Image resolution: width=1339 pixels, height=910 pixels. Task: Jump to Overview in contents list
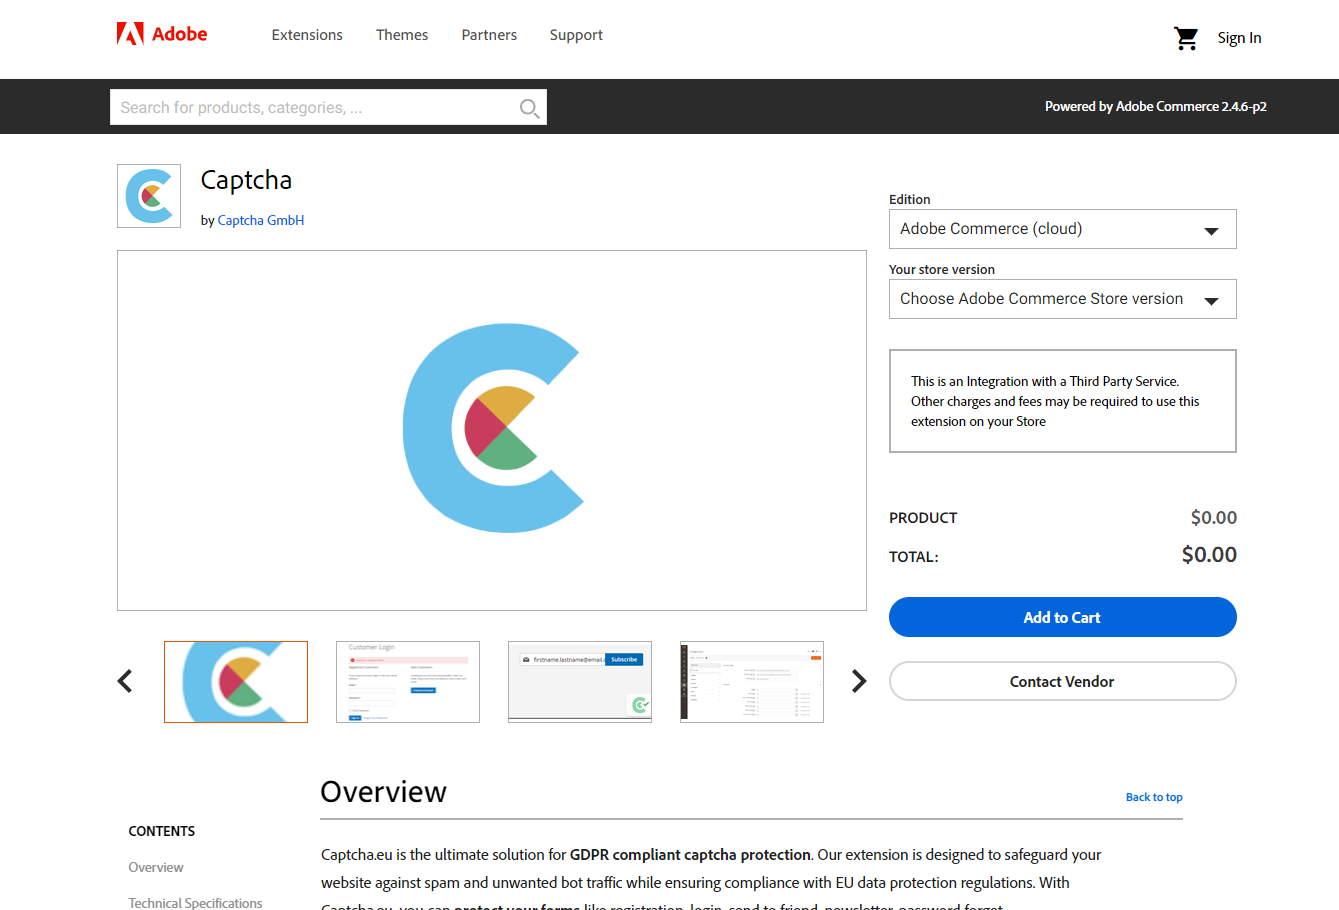[x=156, y=867]
